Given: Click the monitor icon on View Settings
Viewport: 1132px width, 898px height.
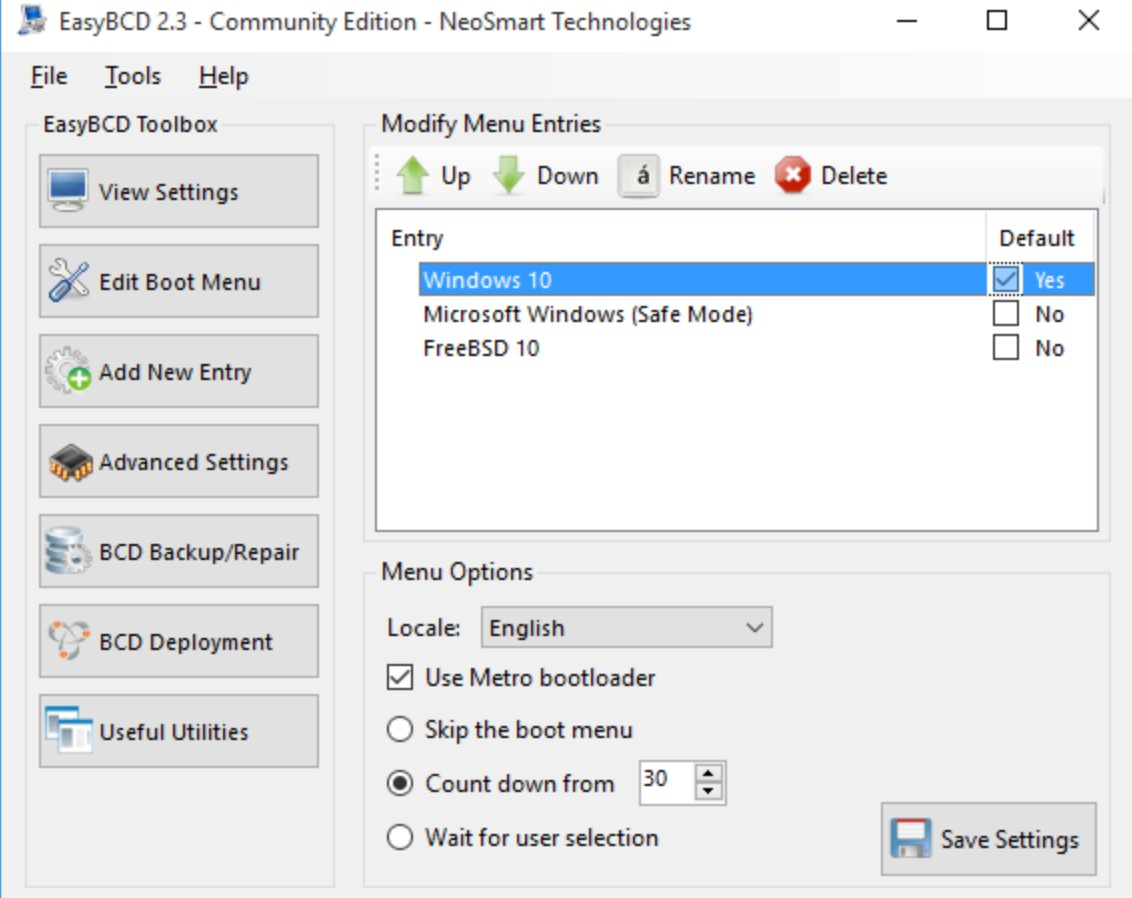Looking at the screenshot, I should [68, 191].
